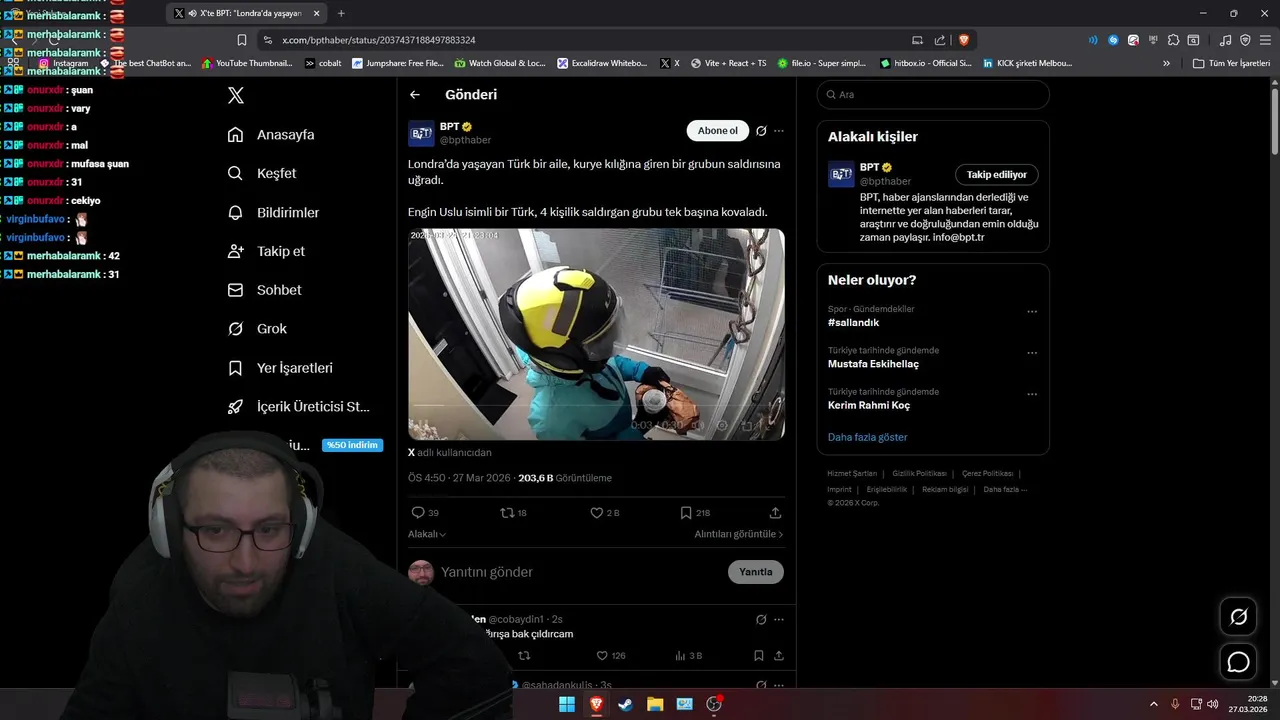Open Steam from the taskbar
1280x720 pixels.
click(626, 704)
